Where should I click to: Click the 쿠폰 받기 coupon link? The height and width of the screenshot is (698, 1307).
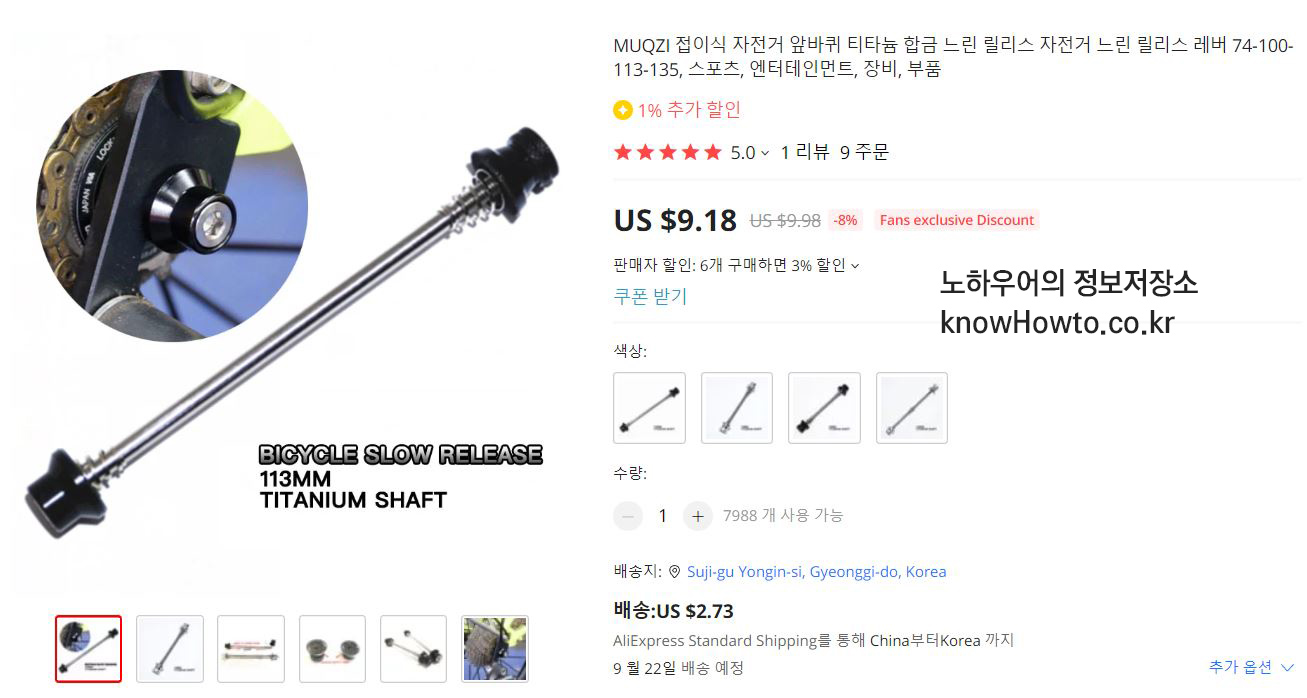click(650, 296)
